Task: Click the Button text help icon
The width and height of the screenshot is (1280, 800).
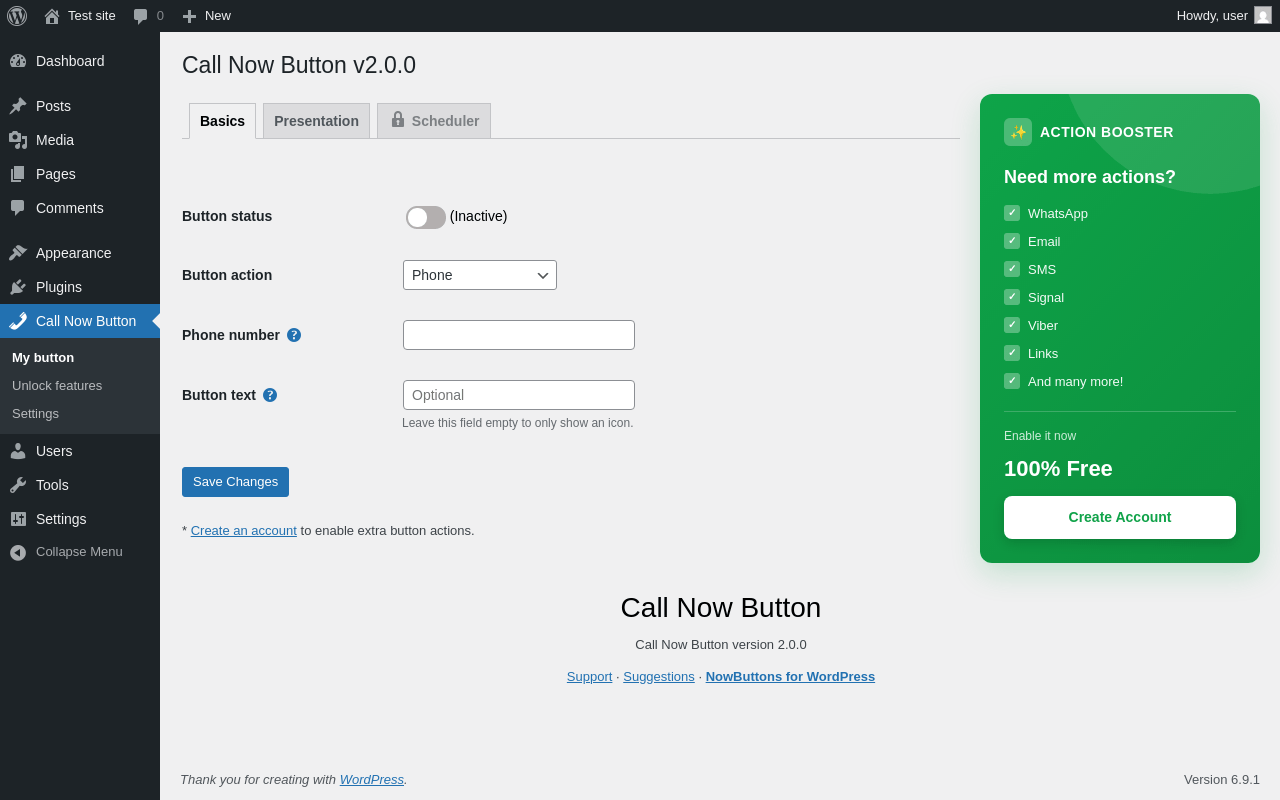Action: (x=270, y=395)
